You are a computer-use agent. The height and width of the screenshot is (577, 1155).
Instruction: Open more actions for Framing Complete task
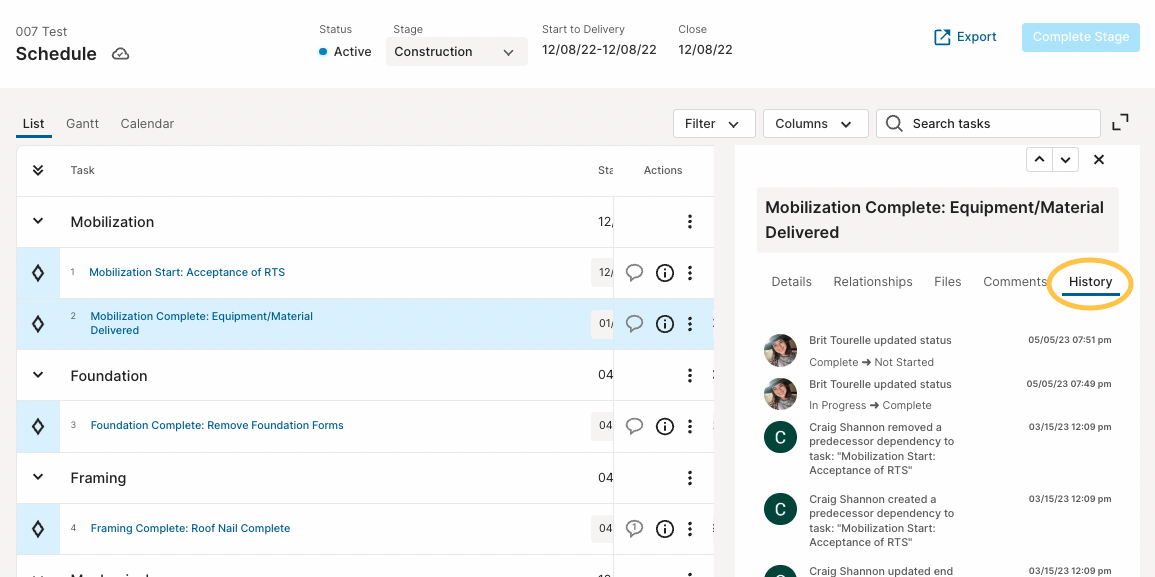tap(689, 528)
